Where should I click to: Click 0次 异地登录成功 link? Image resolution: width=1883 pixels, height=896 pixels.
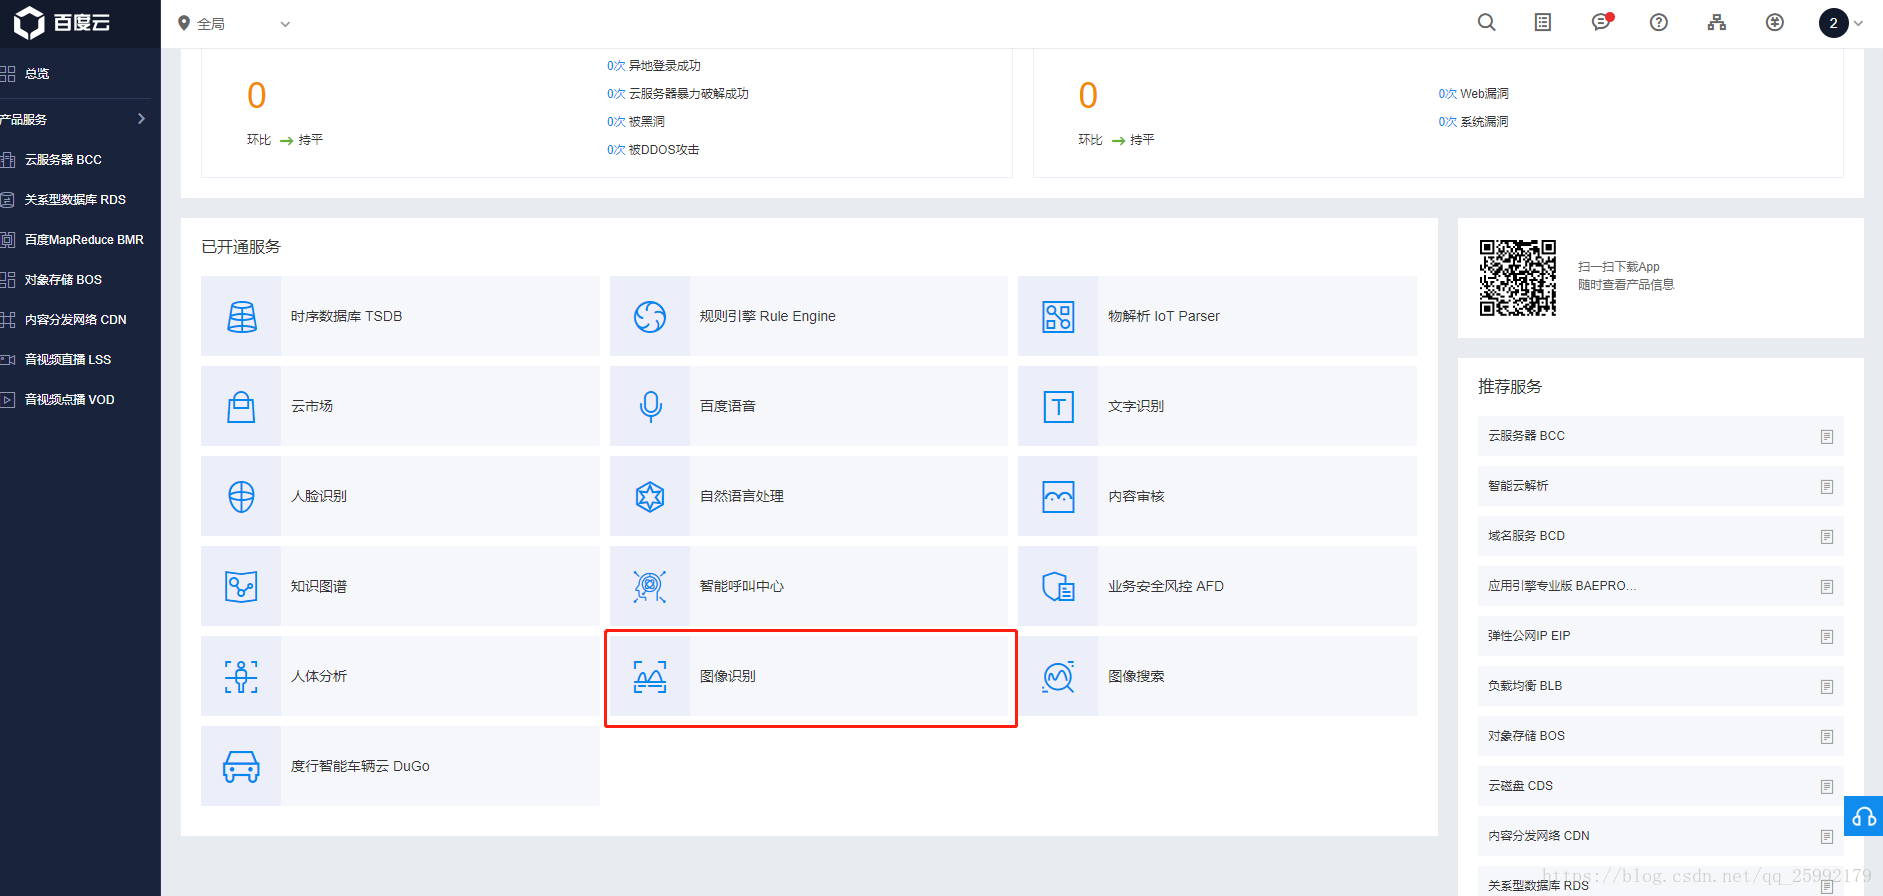pyautogui.click(x=654, y=66)
